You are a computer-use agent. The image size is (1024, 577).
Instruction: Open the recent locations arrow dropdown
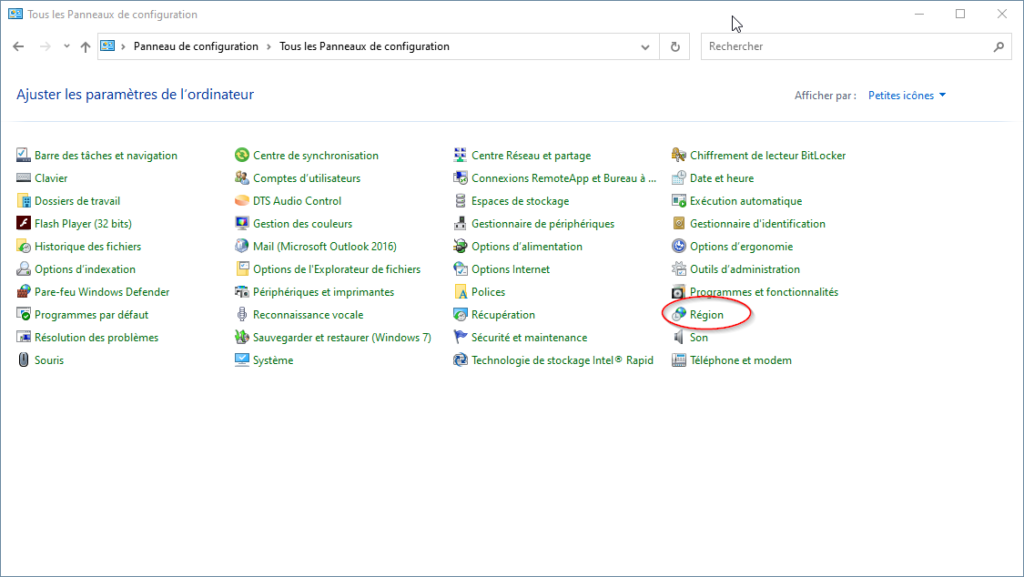pyautogui.click(x=67, y=47)
